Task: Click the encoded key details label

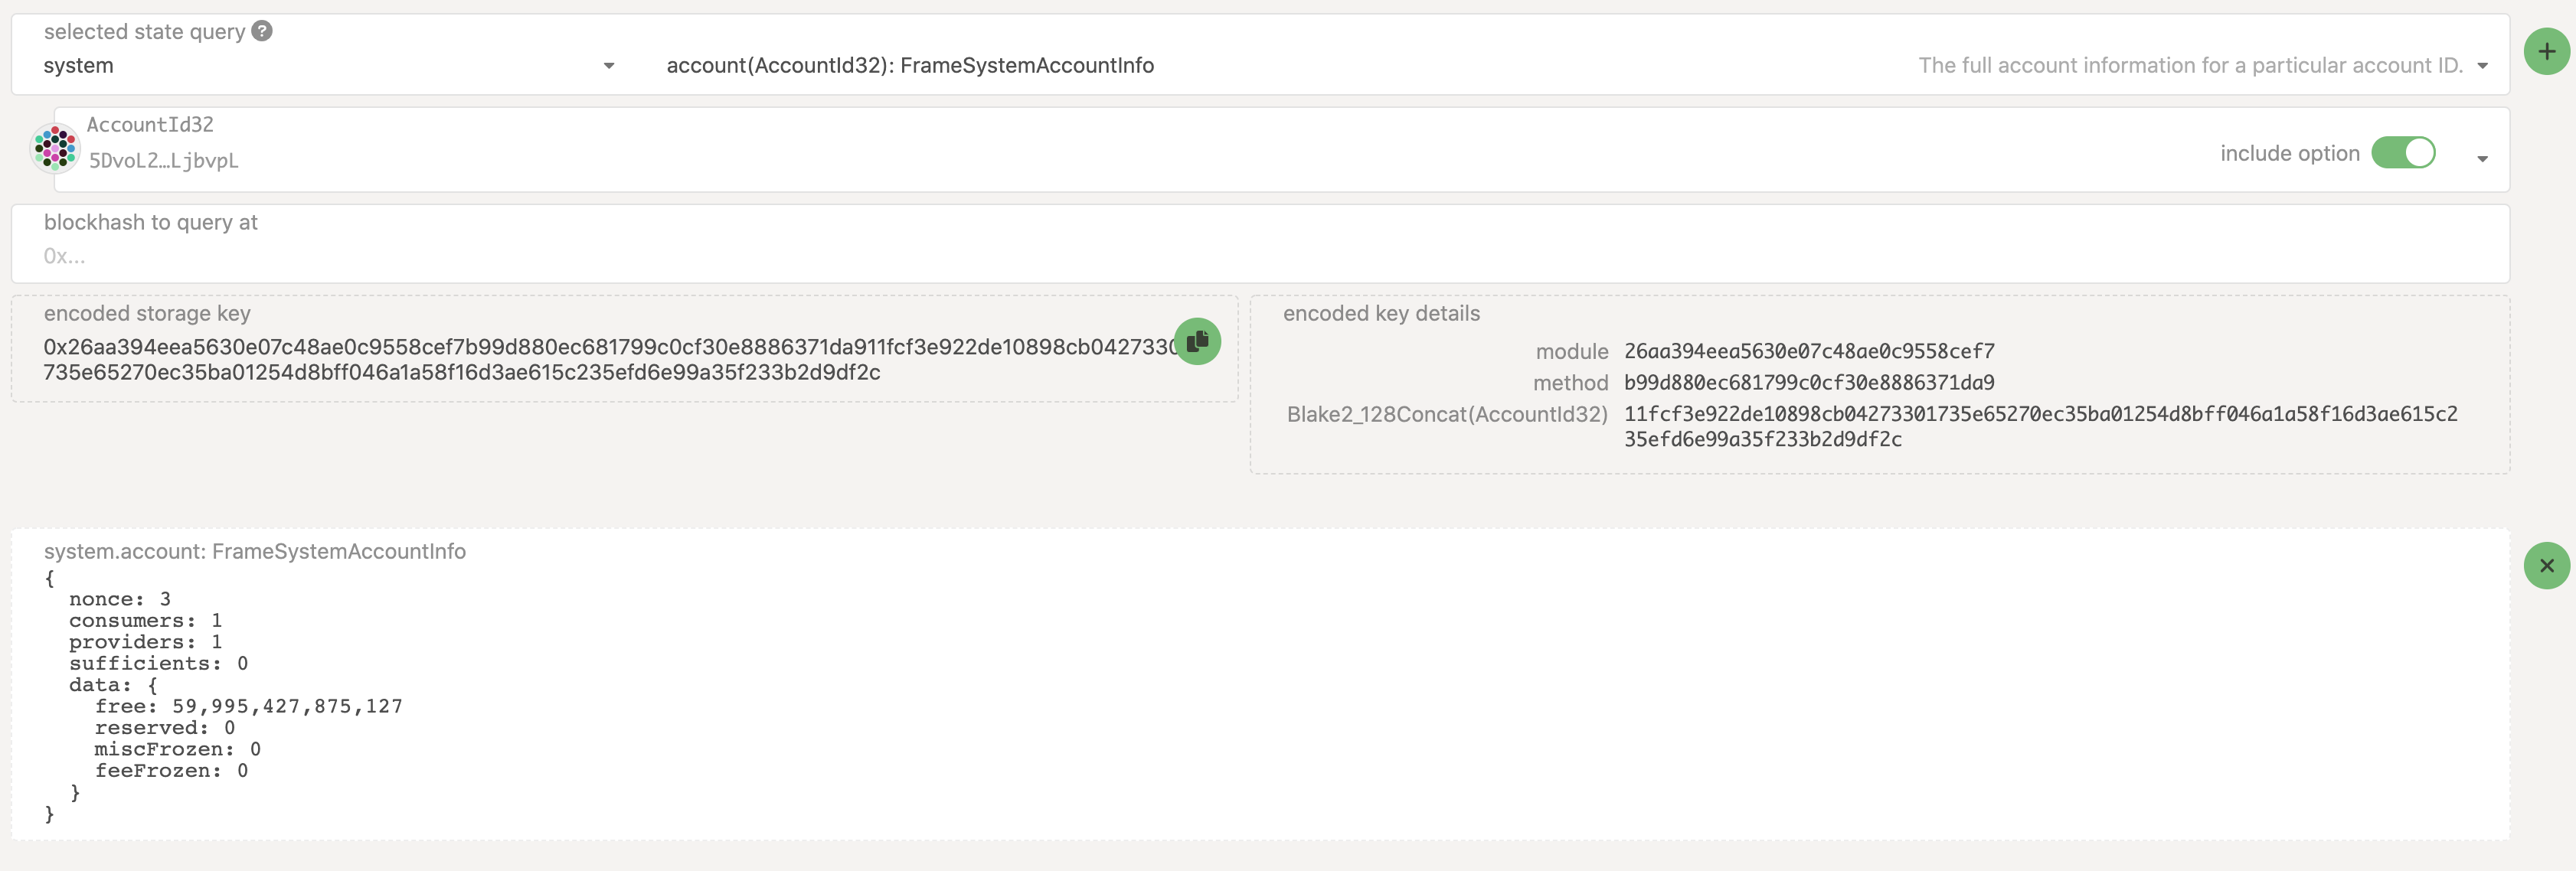Action: tap(1381, 313)
